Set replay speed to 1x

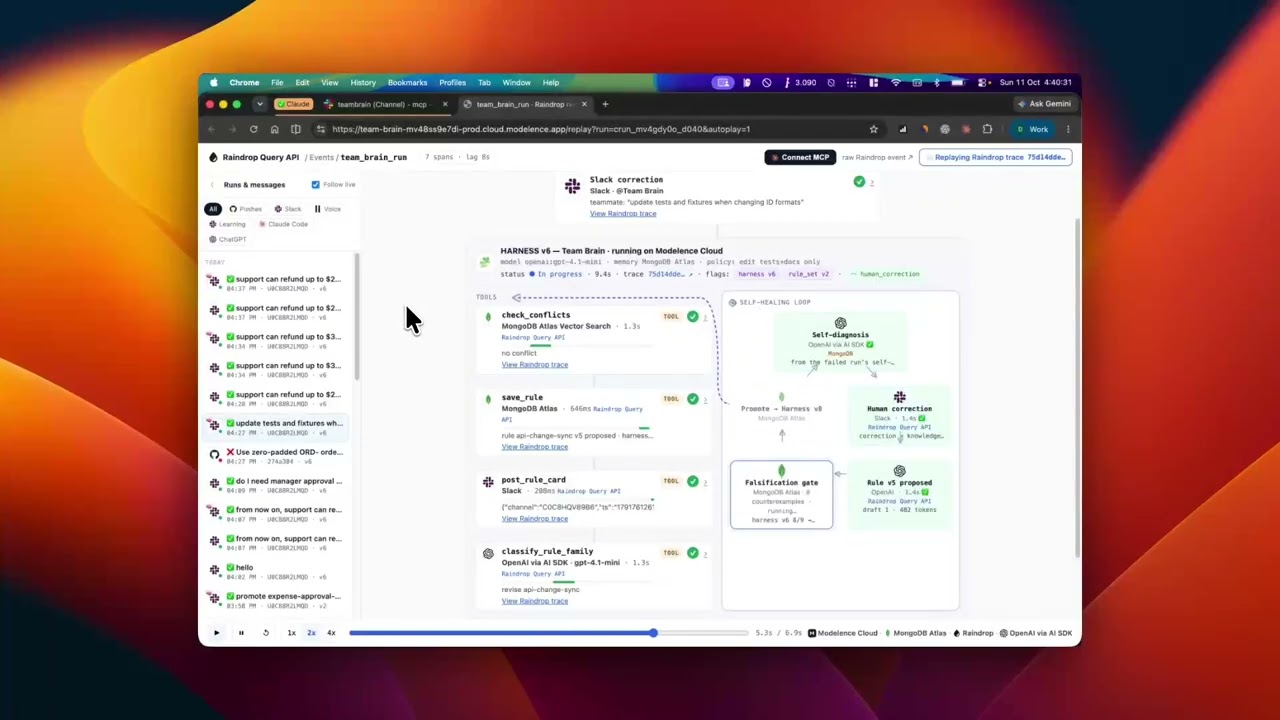tap(291, 633)
